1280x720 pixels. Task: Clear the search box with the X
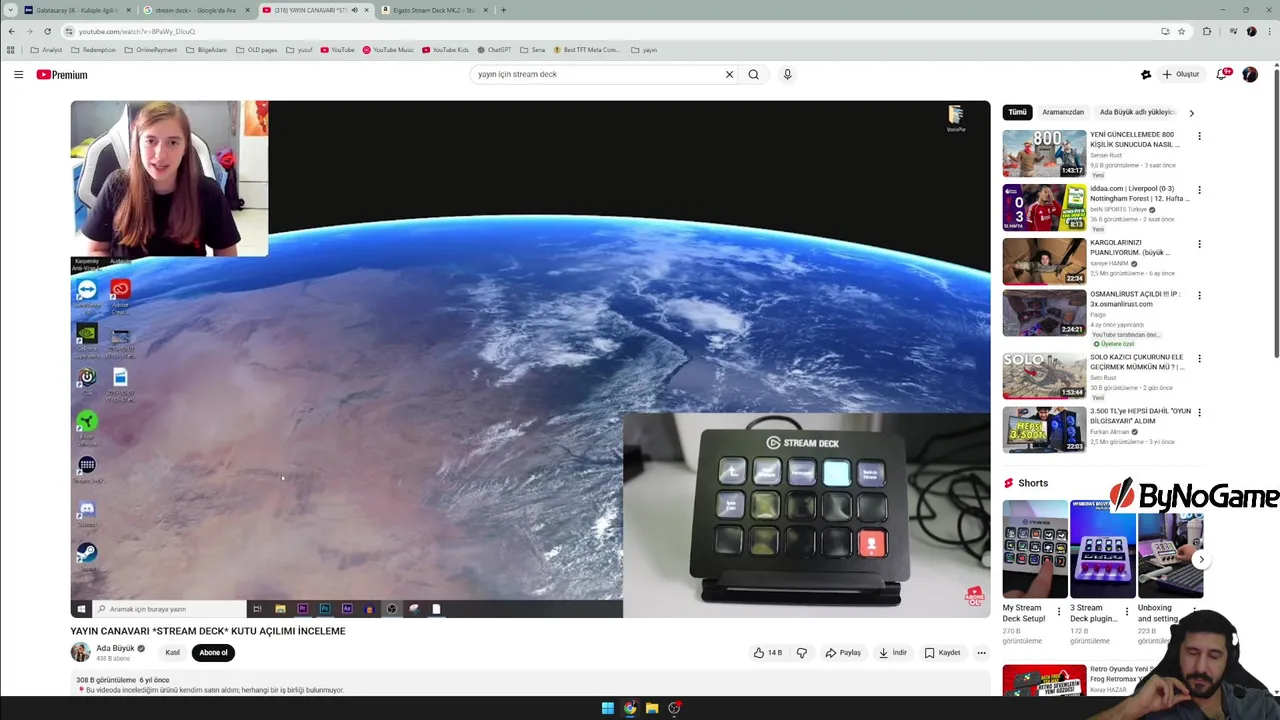click(729, 74)
